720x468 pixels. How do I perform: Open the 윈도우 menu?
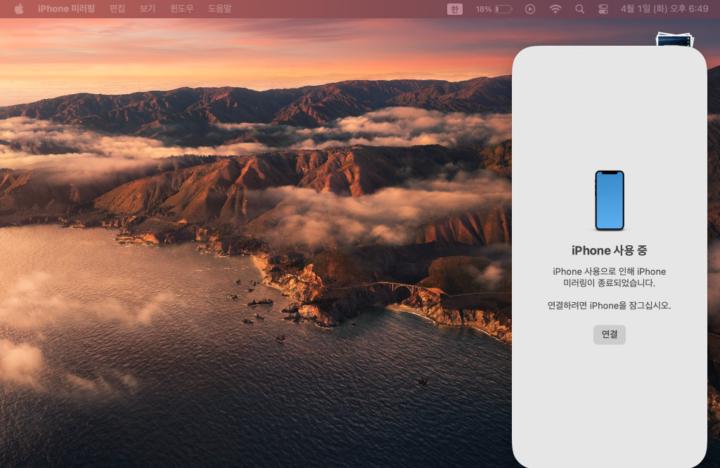click(181, 9)
